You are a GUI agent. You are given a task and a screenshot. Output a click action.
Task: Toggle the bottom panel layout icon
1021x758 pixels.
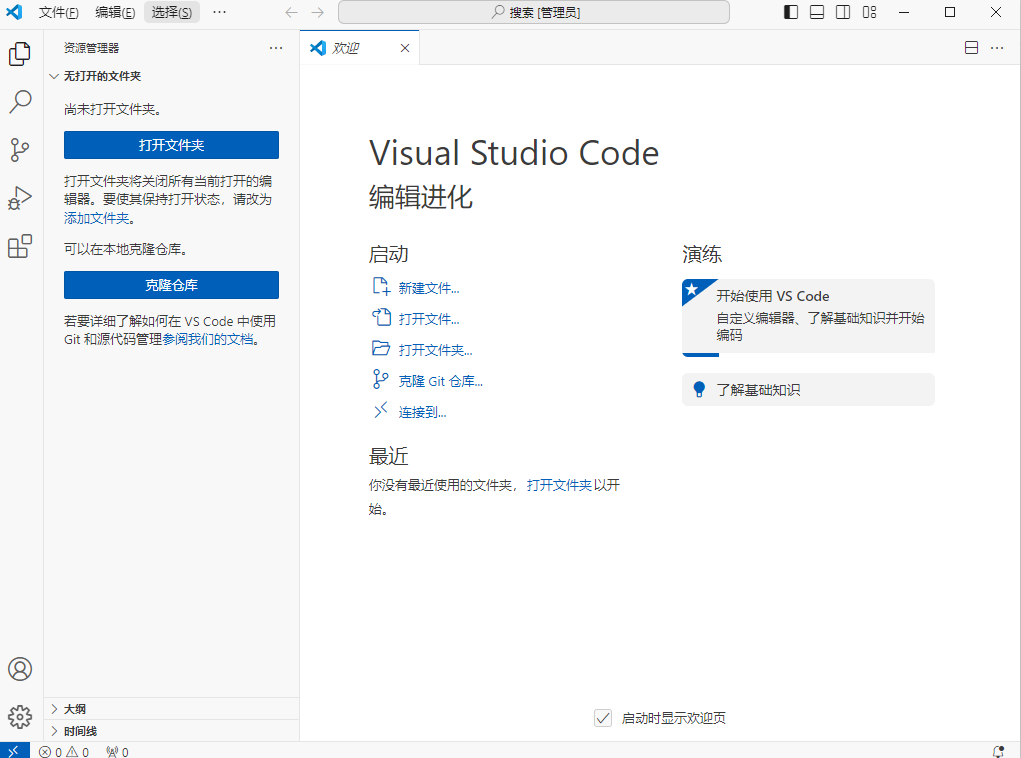[817, 12]
